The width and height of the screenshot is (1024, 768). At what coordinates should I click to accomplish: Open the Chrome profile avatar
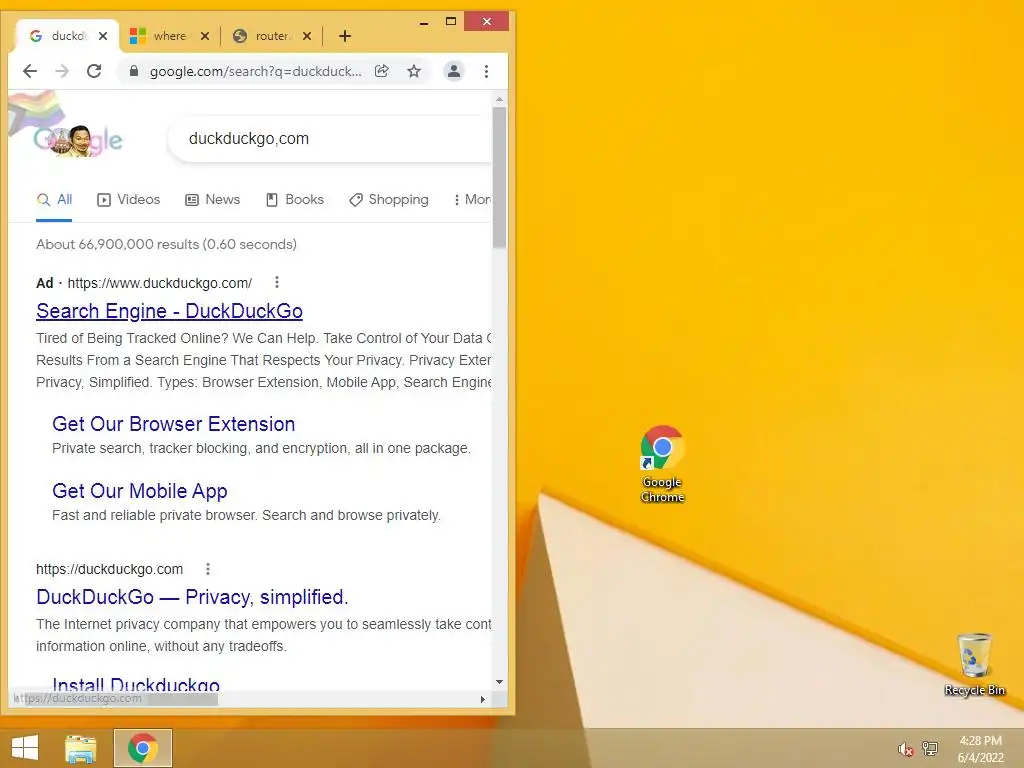[x=453, y=71]
